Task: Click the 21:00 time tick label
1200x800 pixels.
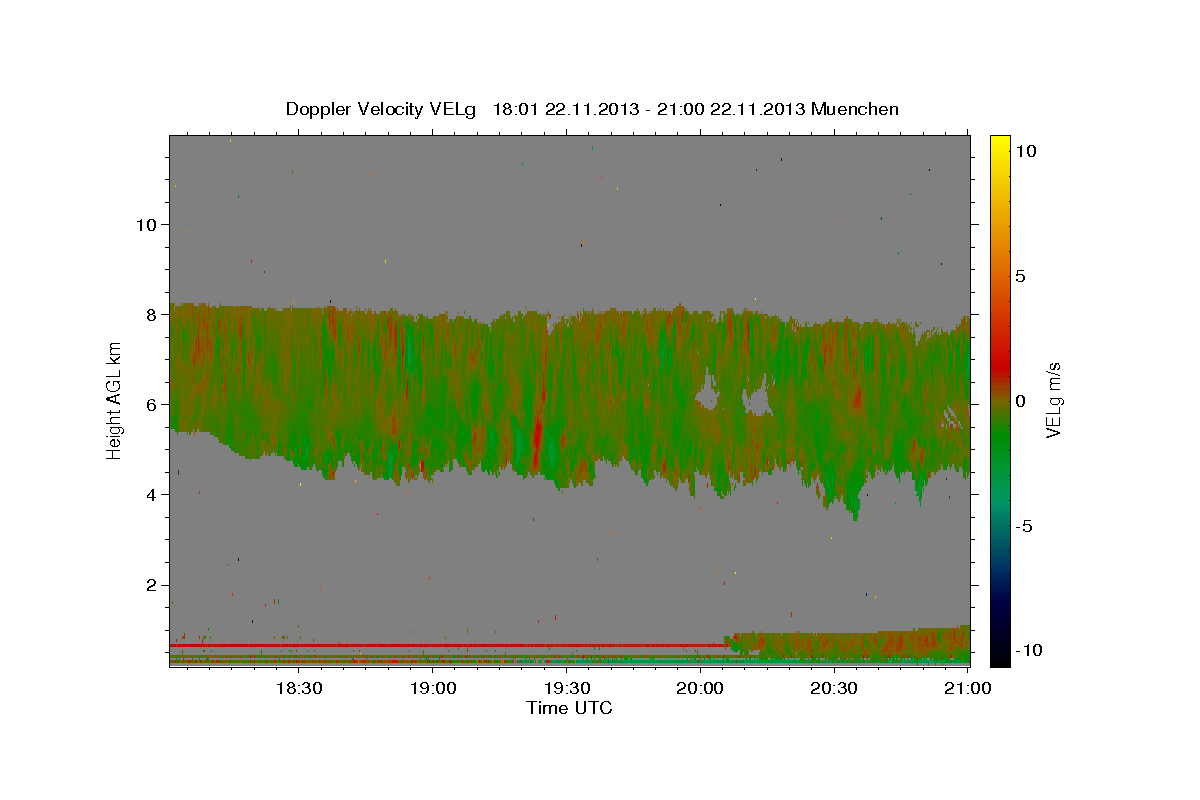Action: click(x=967, y=689)
